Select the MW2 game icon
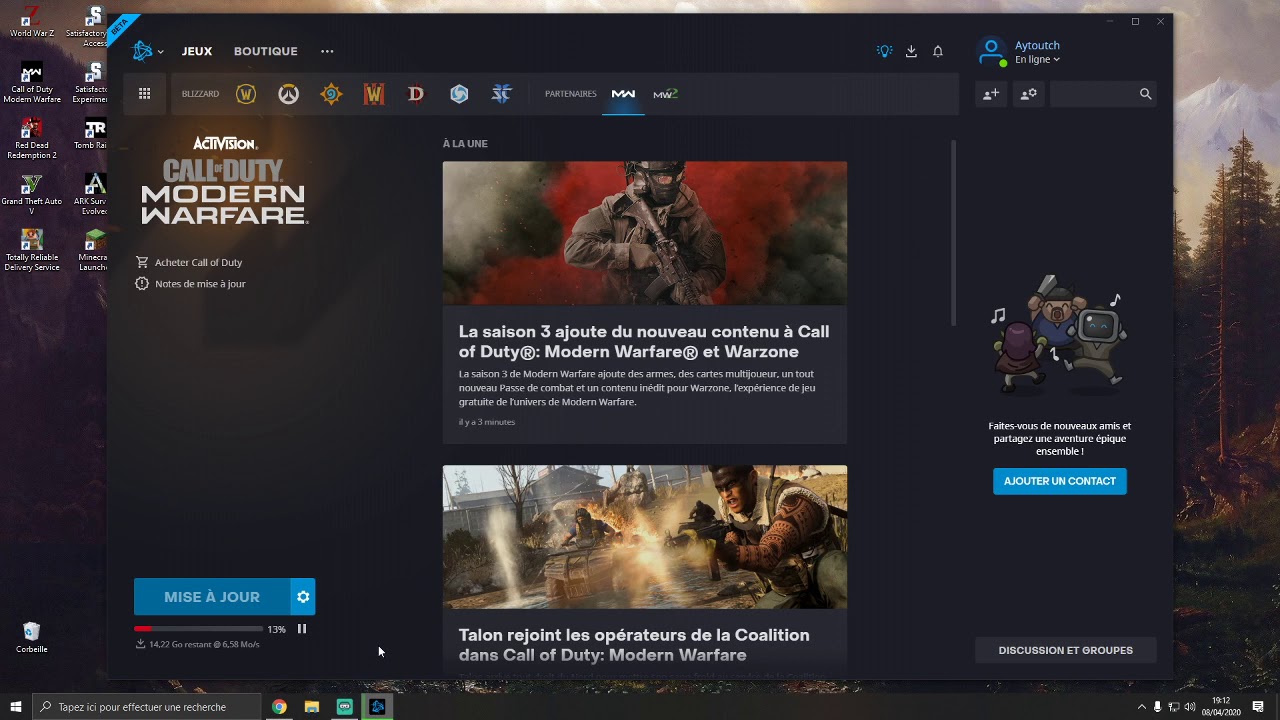Screen dimensions: 1280x720 665,94
